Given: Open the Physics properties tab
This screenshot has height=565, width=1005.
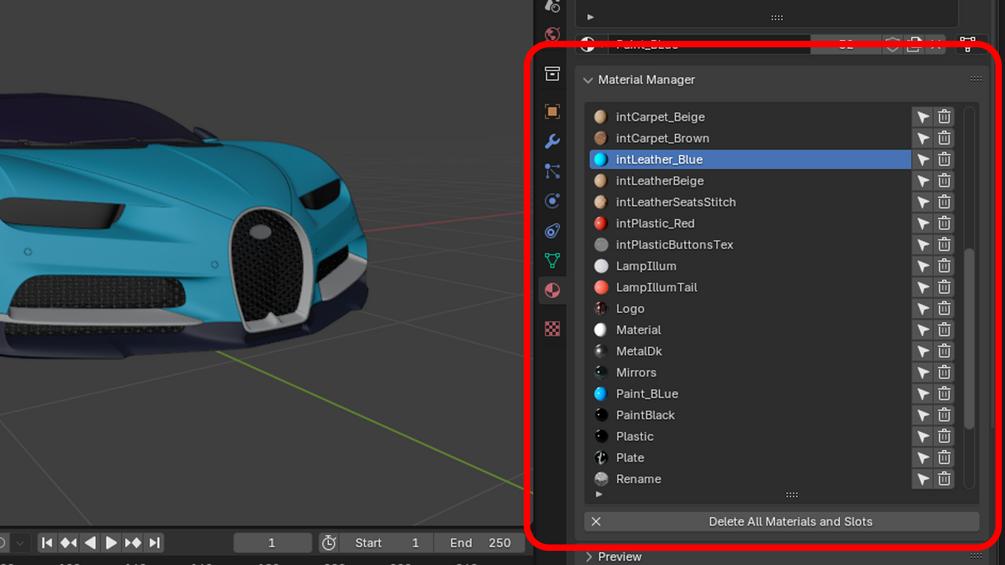Looking at the screenshot, I should pos(552,201).
